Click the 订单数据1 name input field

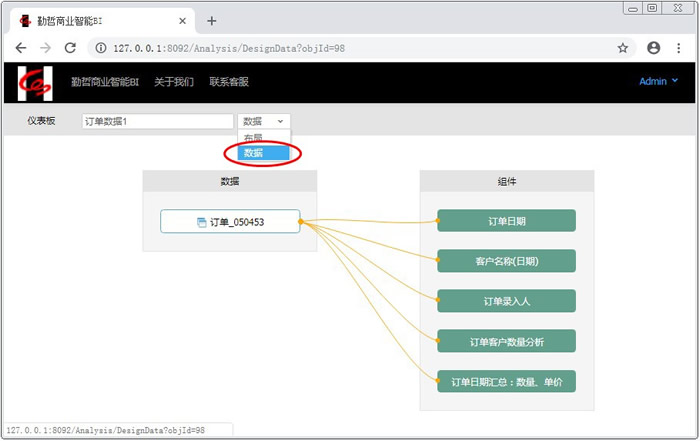(x=156, y=121)
